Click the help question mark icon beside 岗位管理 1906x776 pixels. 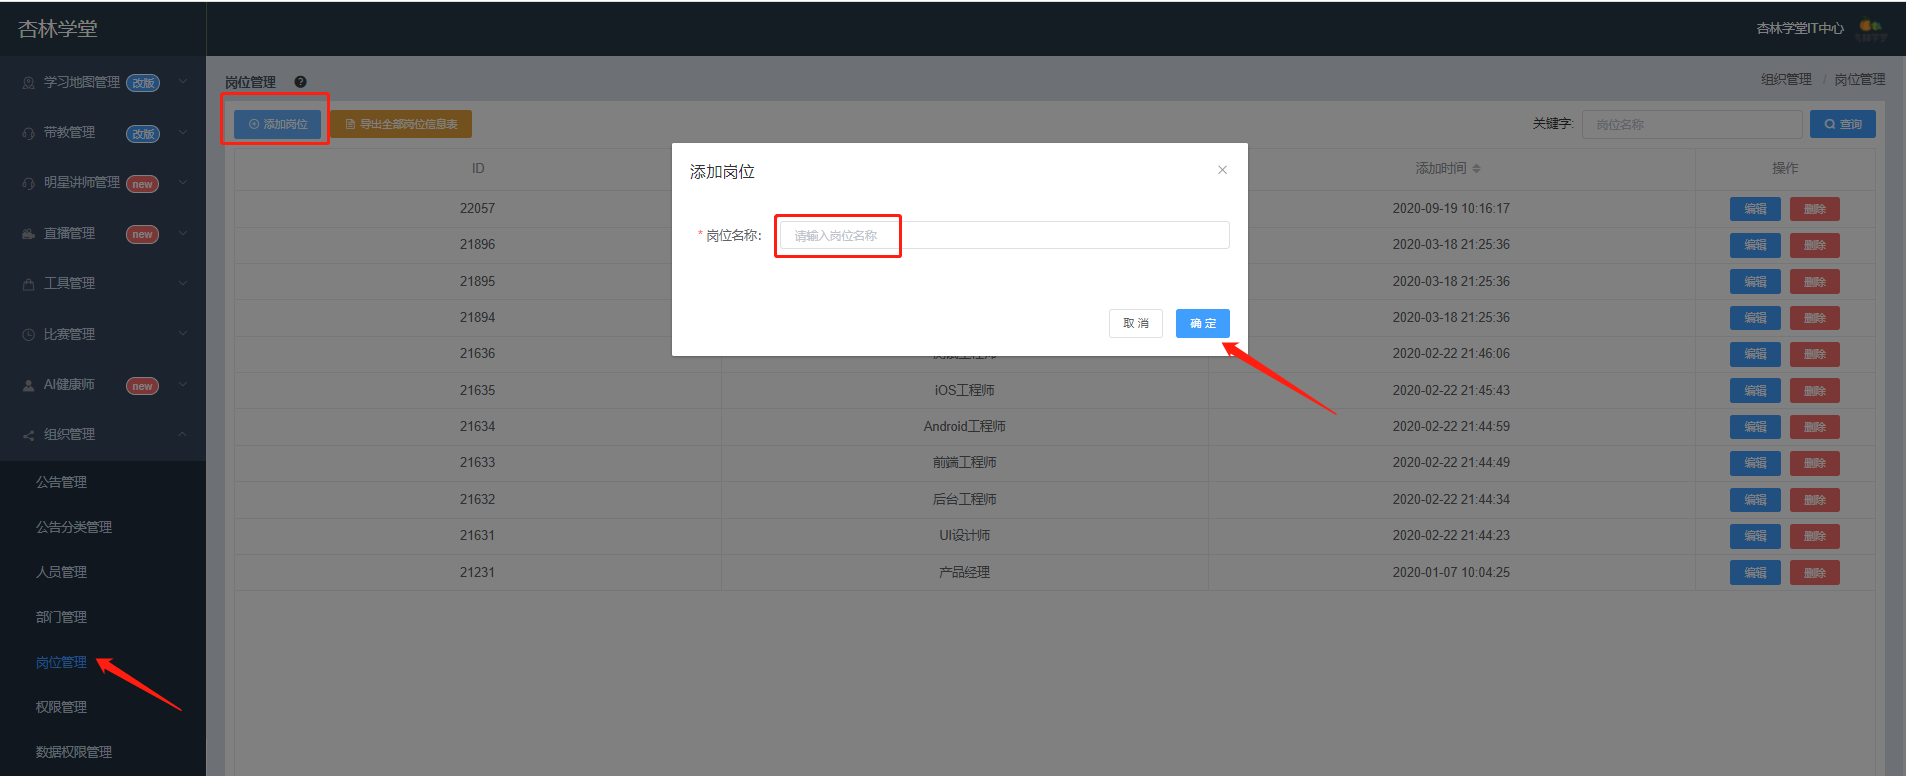pos(300,82)
